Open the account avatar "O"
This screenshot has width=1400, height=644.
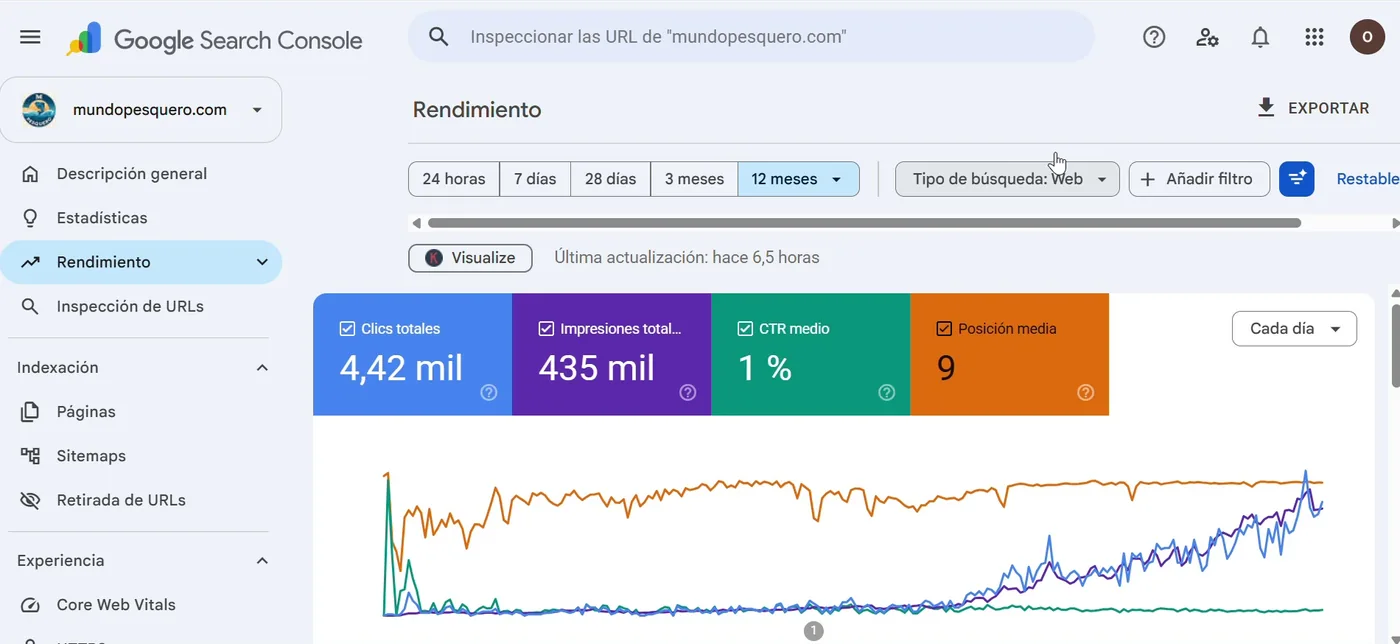(1367, 37)
